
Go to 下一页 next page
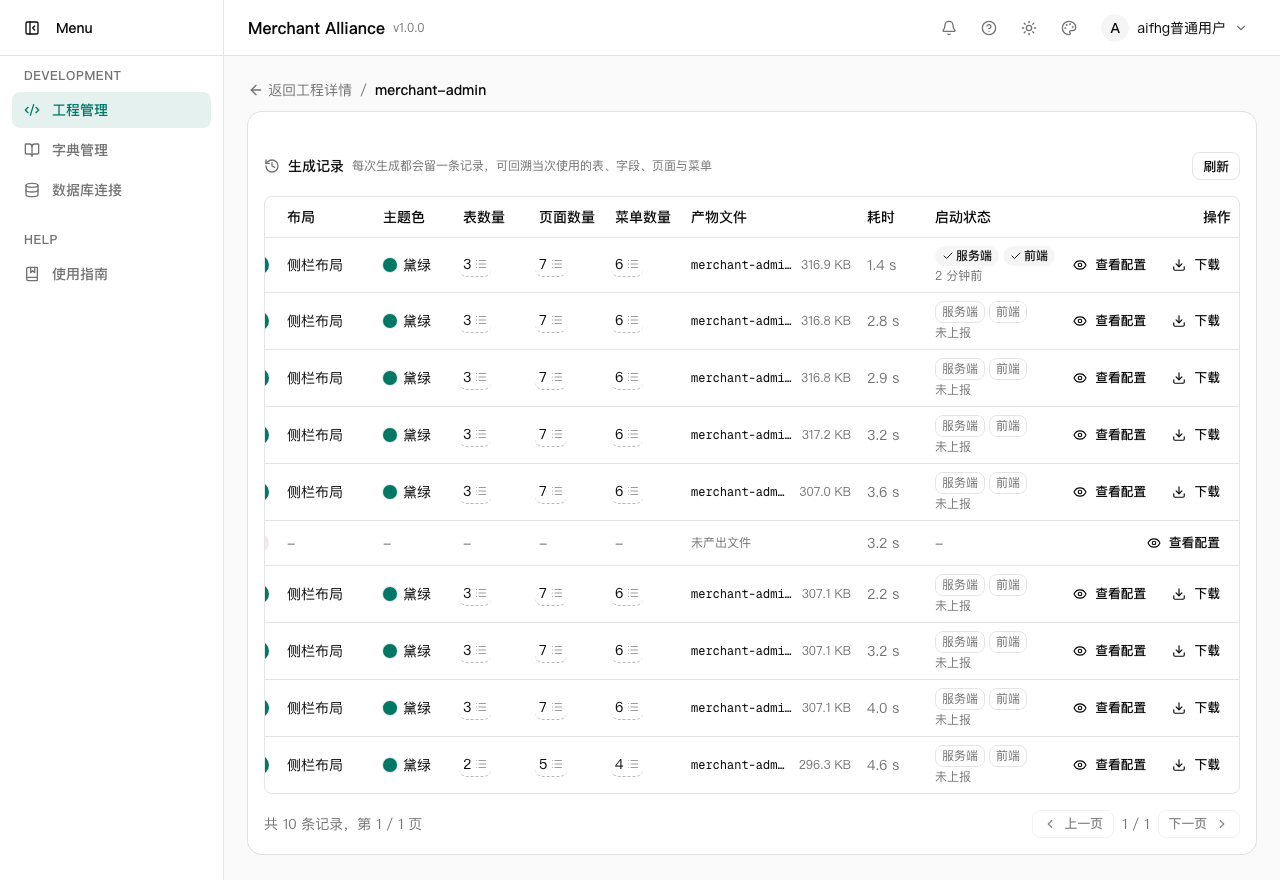pyautogui.click(x=1198, y=824)
